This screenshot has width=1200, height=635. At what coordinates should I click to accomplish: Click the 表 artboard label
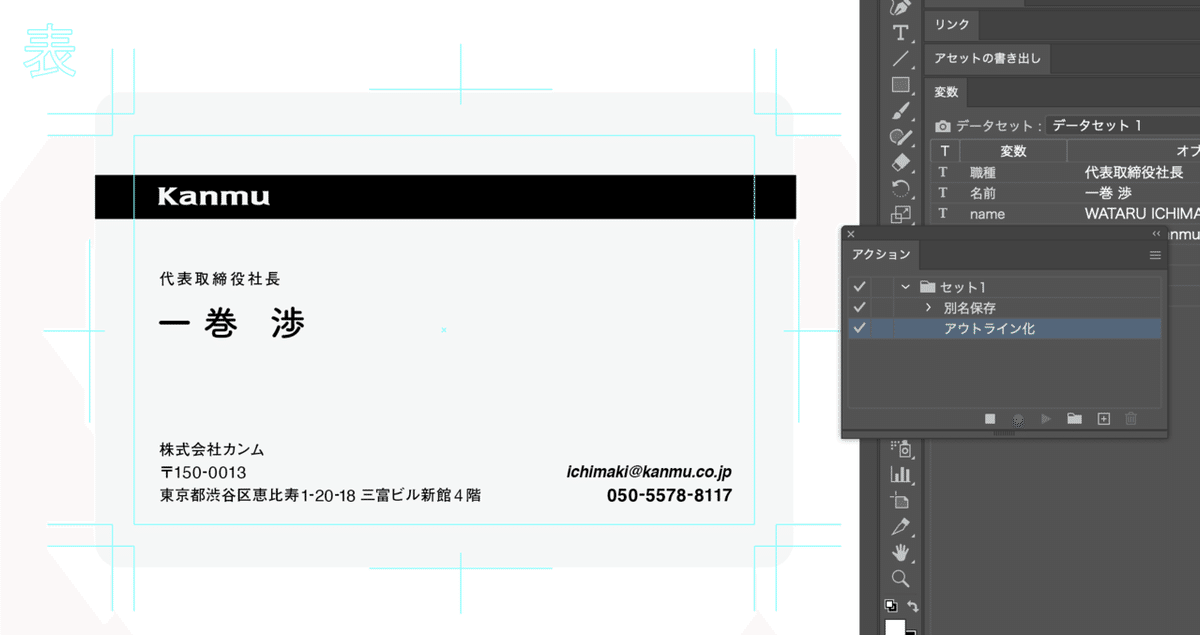tap(50, 52)
